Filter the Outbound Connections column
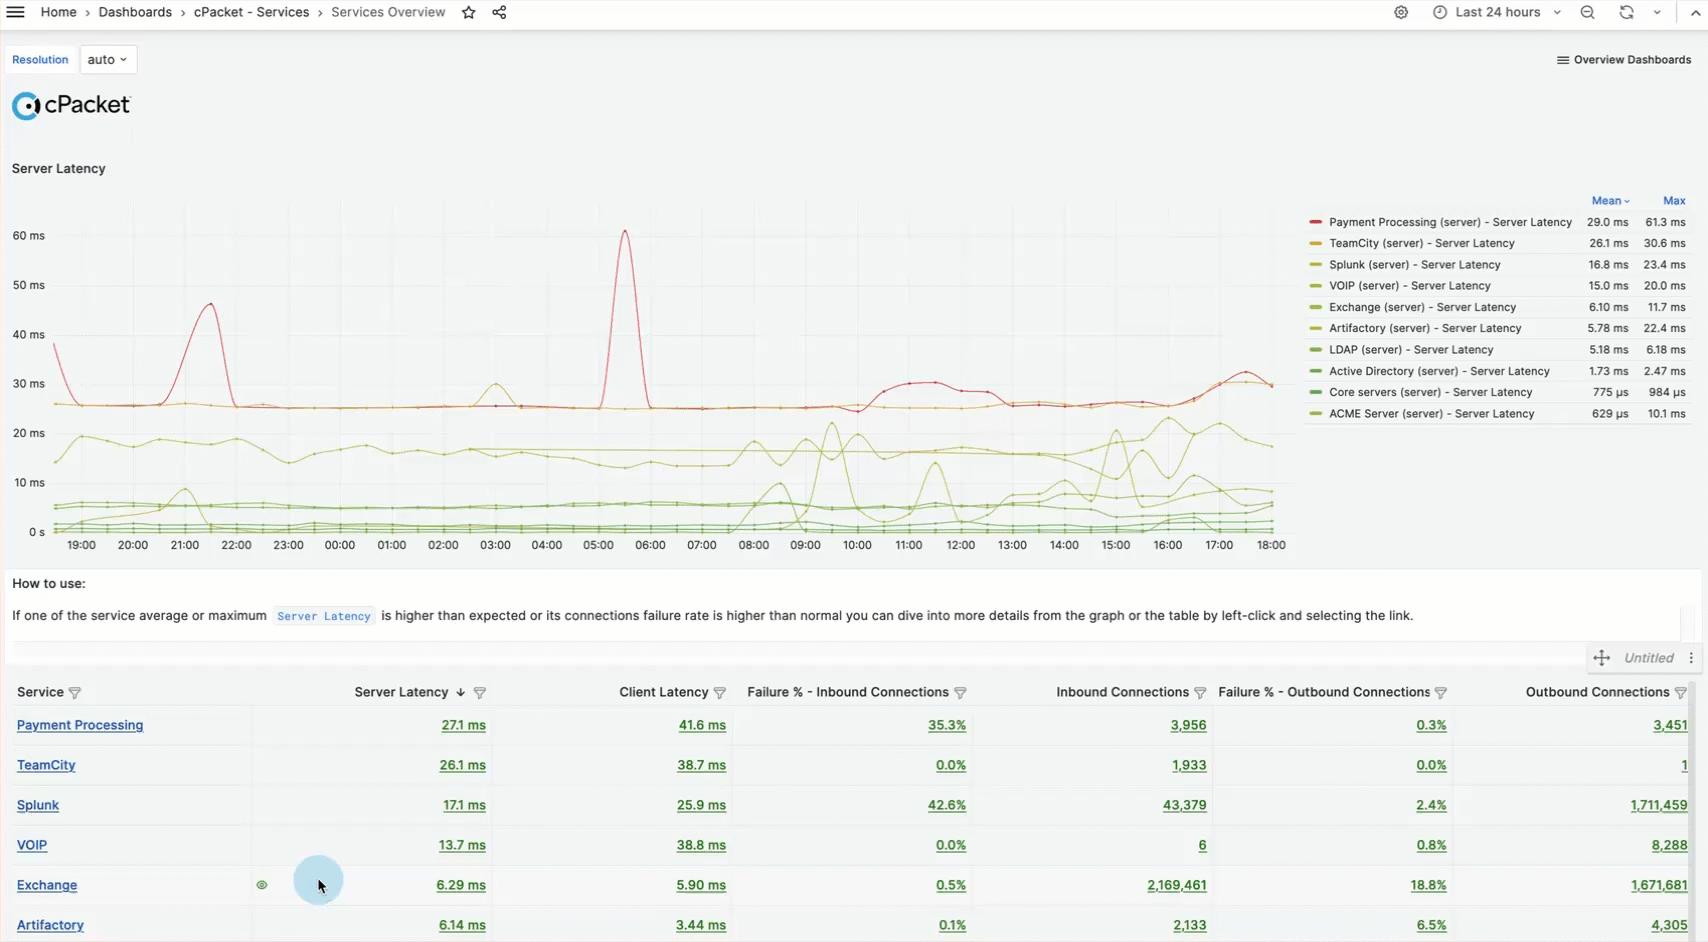 click(1681, 693)
